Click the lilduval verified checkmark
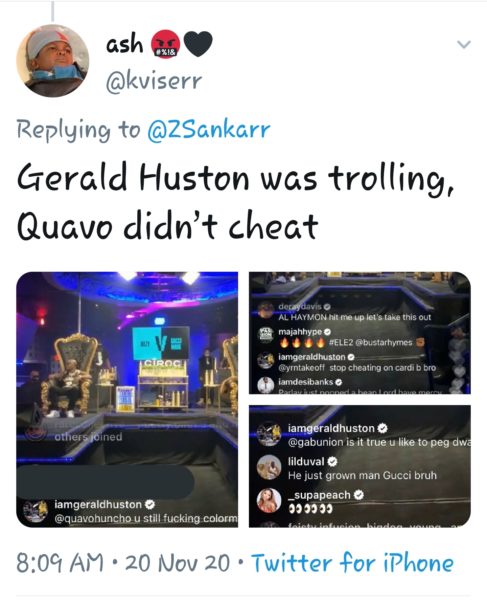487x600 pixels. 332,461
